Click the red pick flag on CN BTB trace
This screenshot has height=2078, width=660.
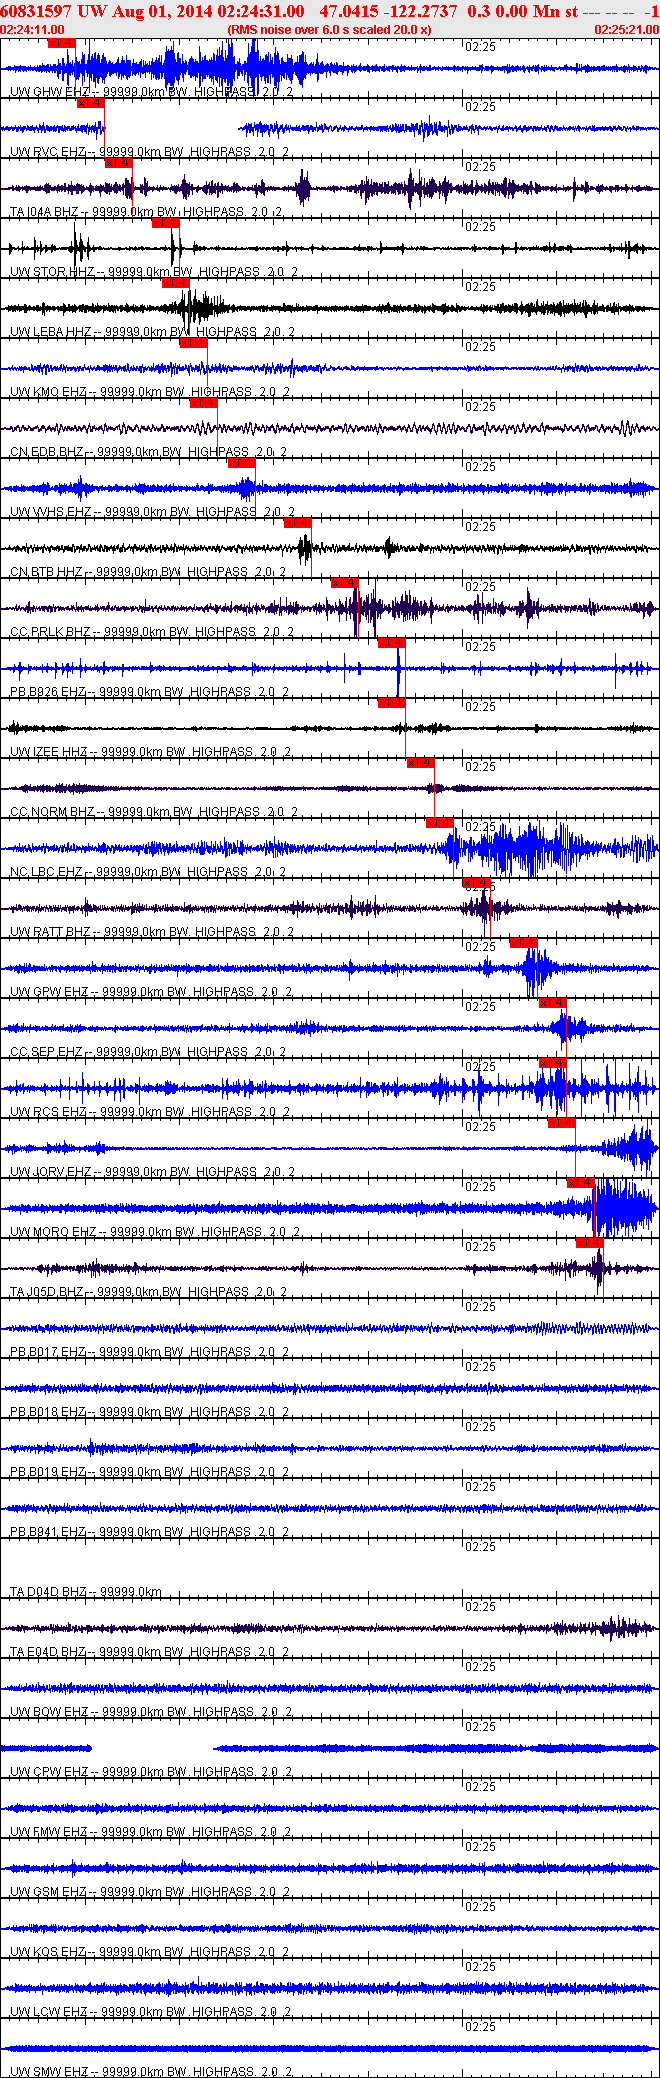298,523
